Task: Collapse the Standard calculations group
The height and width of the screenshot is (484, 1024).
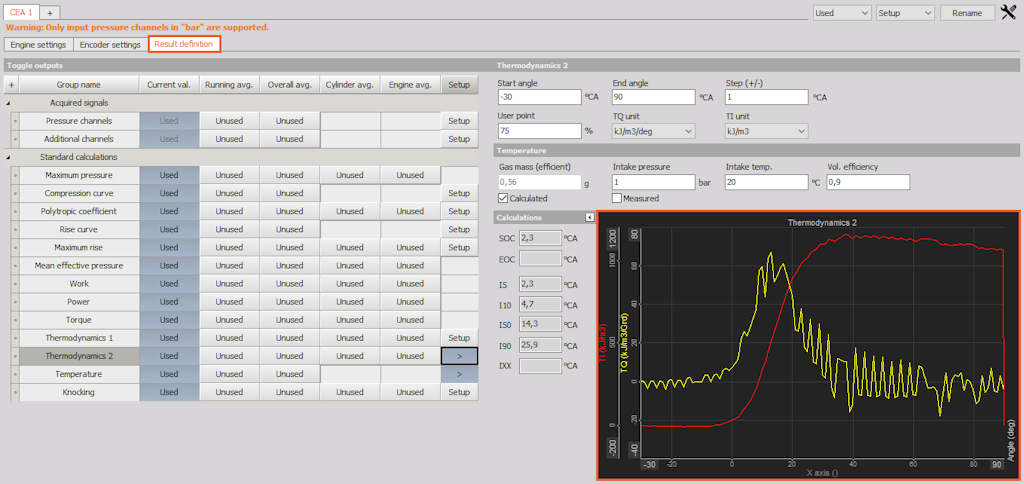Action: (x=9, y=157)
